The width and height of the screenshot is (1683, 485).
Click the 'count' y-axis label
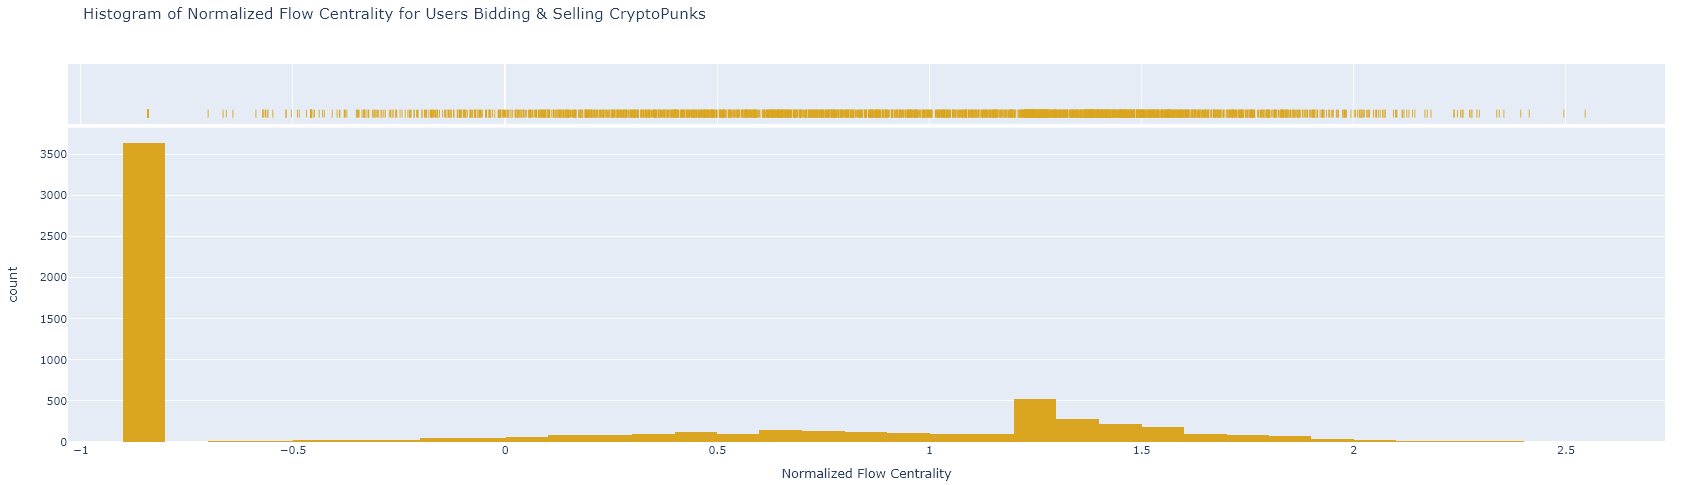click(x=13, y=284)
